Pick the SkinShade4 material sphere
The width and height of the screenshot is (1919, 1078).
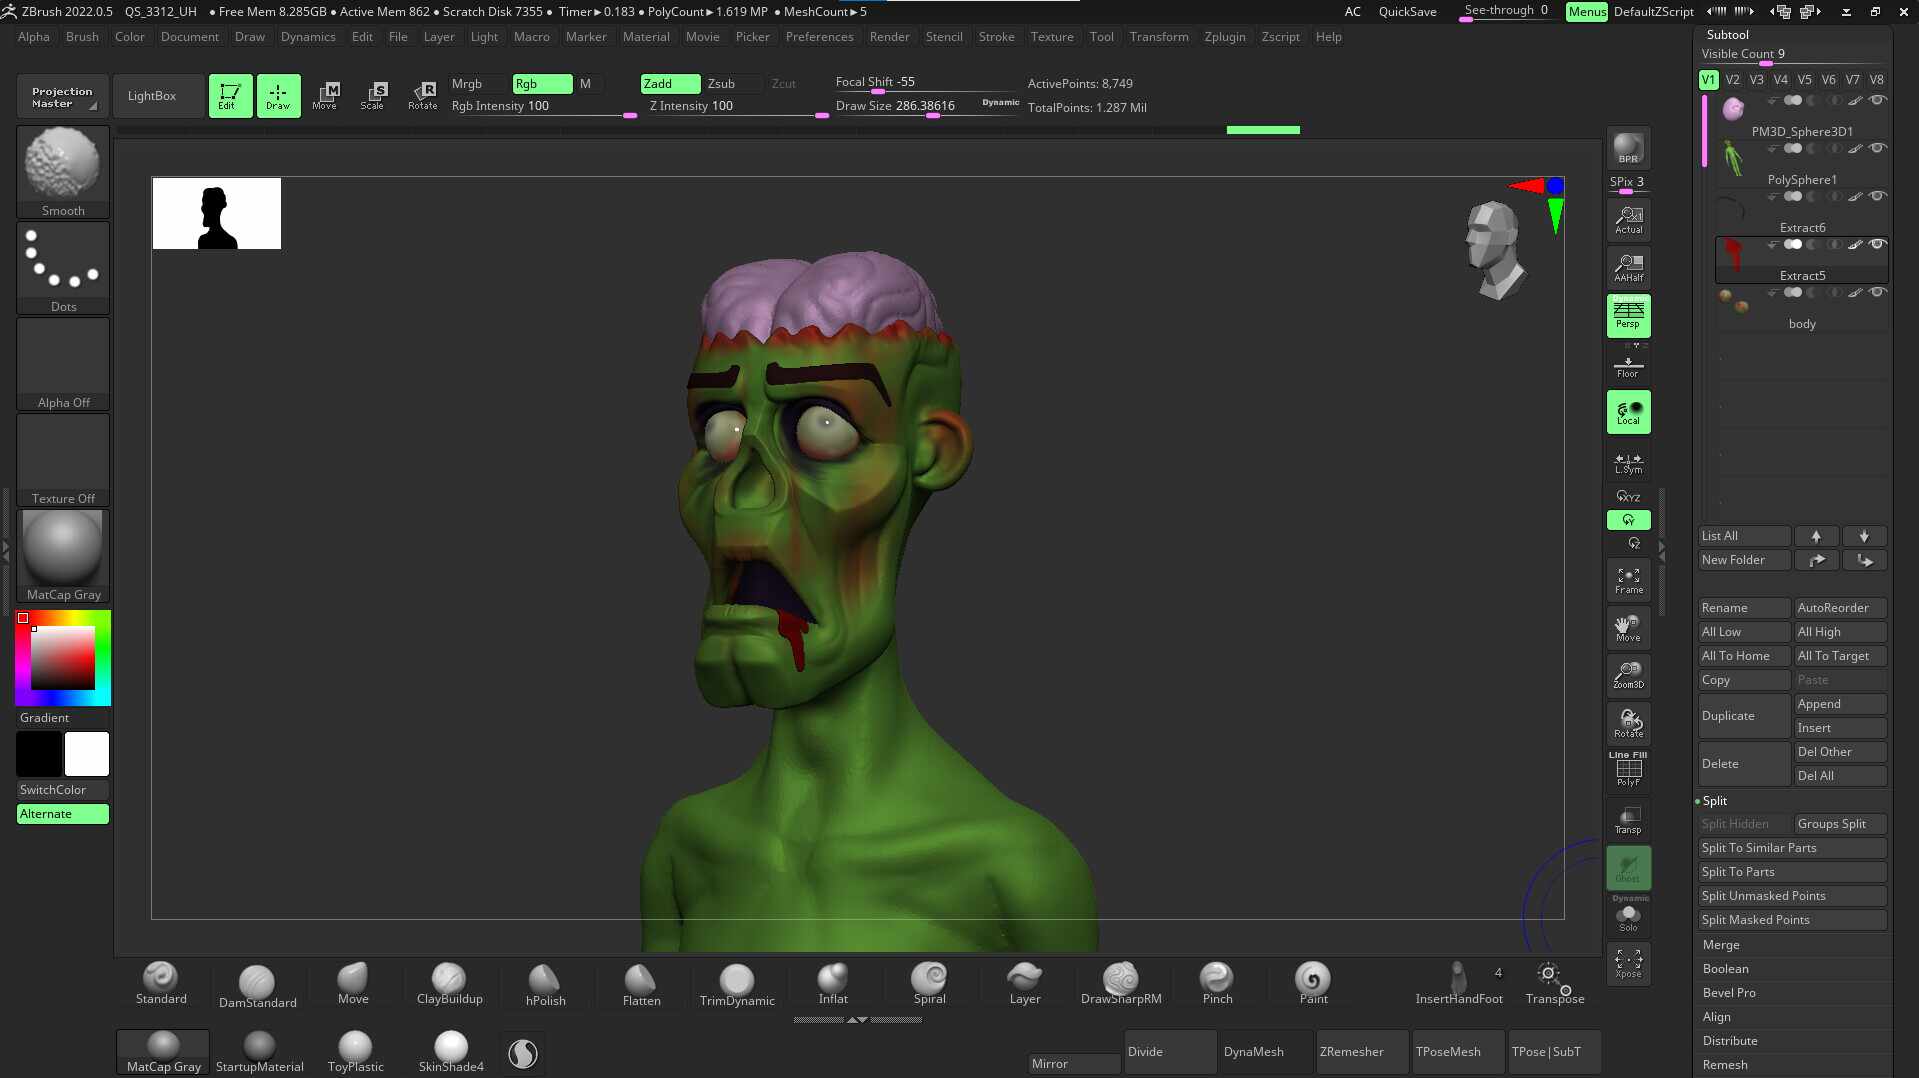pyautogui.click(x=451, y=1052)
